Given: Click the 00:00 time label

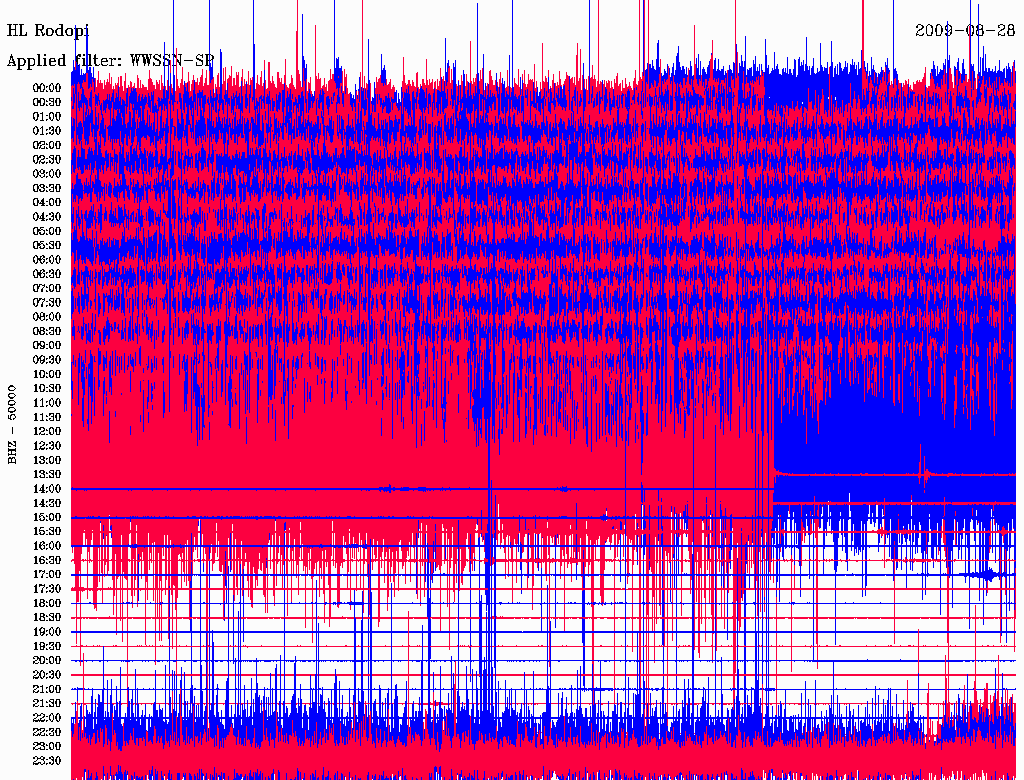Looking at the screenshot, I should (x=47, y=88).
